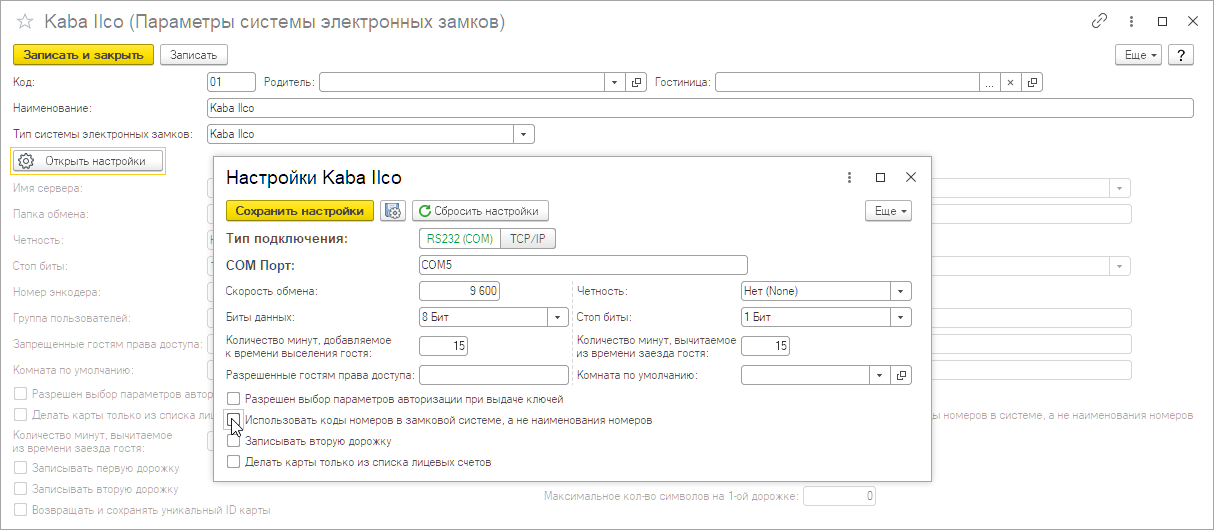Toggle background Записывать первую дорожку checkbox

(x=20, y=468)
